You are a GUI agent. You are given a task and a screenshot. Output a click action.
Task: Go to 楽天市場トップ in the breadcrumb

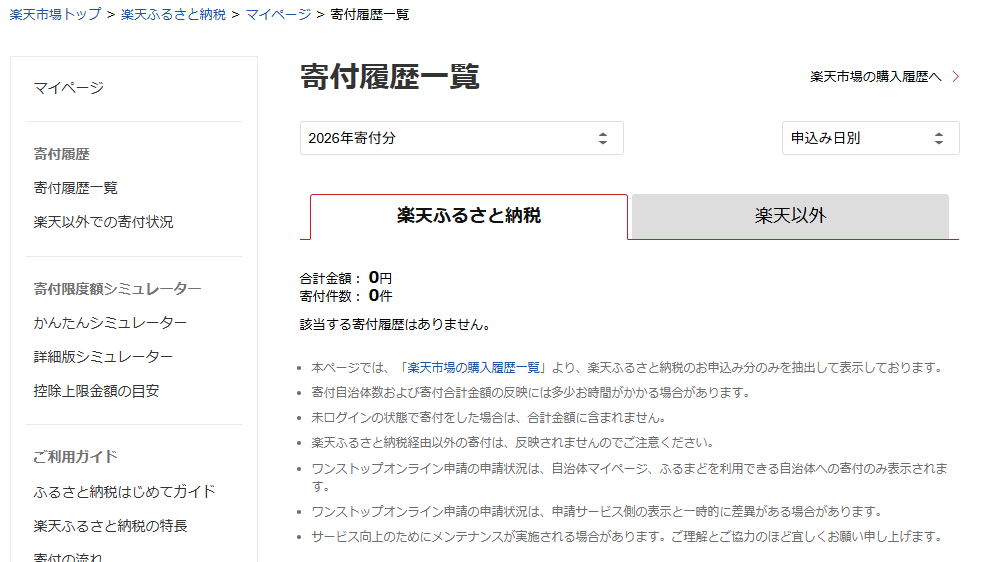[x=55, y=14]
